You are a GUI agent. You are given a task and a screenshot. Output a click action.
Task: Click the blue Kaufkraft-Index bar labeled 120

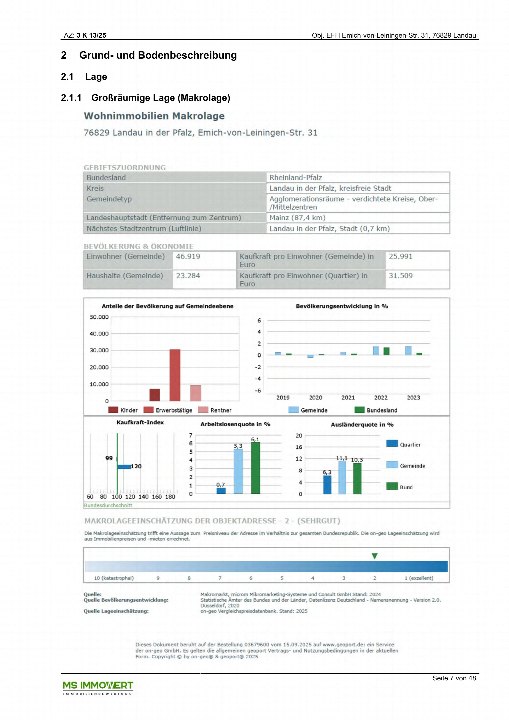pyautogui.click(x=124, y=467)
